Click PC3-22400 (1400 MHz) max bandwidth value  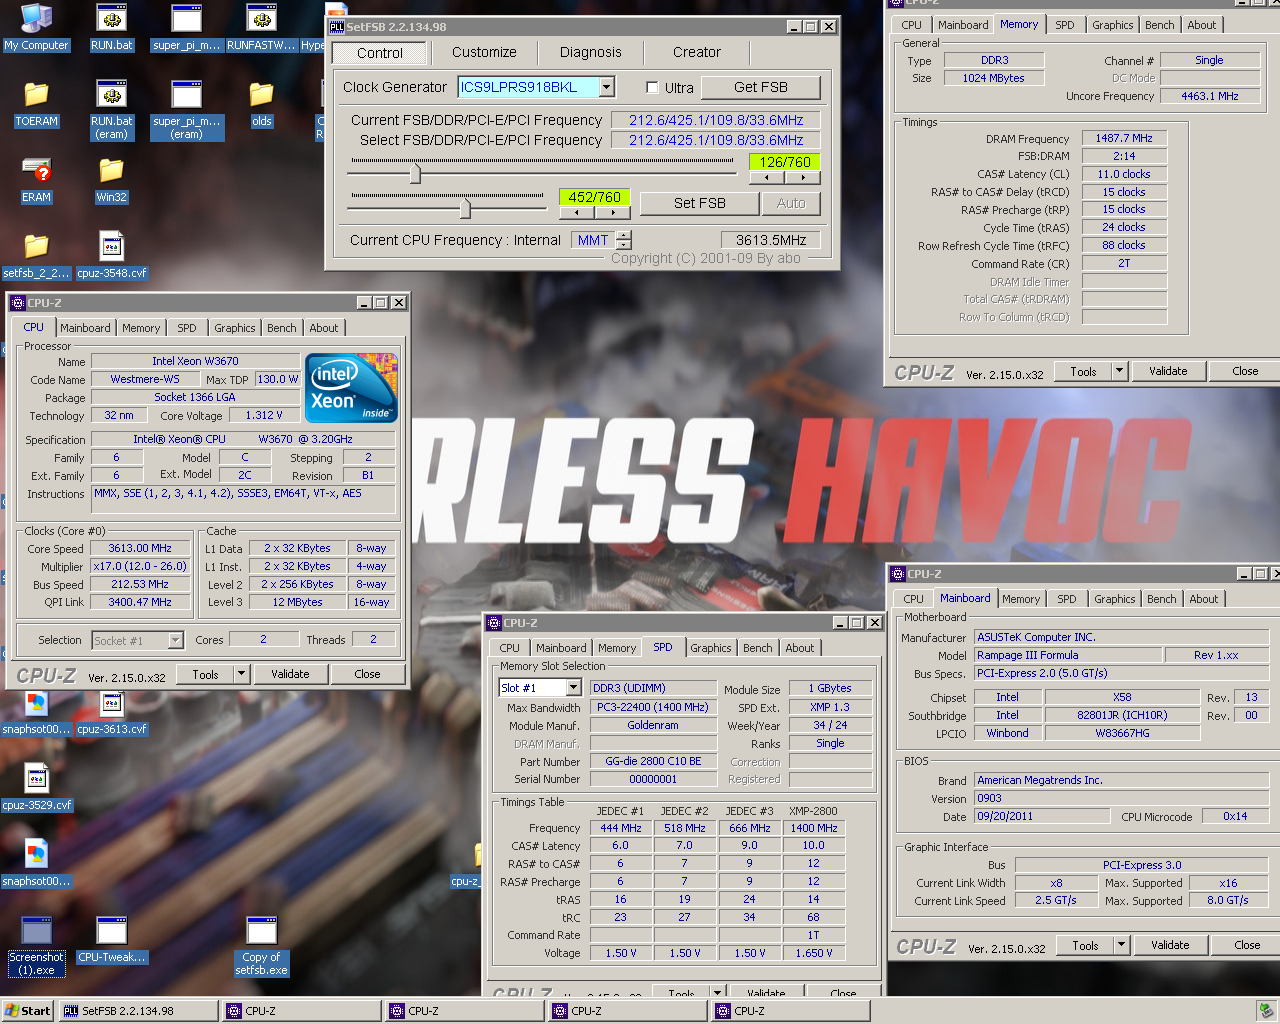coord(653,707)
